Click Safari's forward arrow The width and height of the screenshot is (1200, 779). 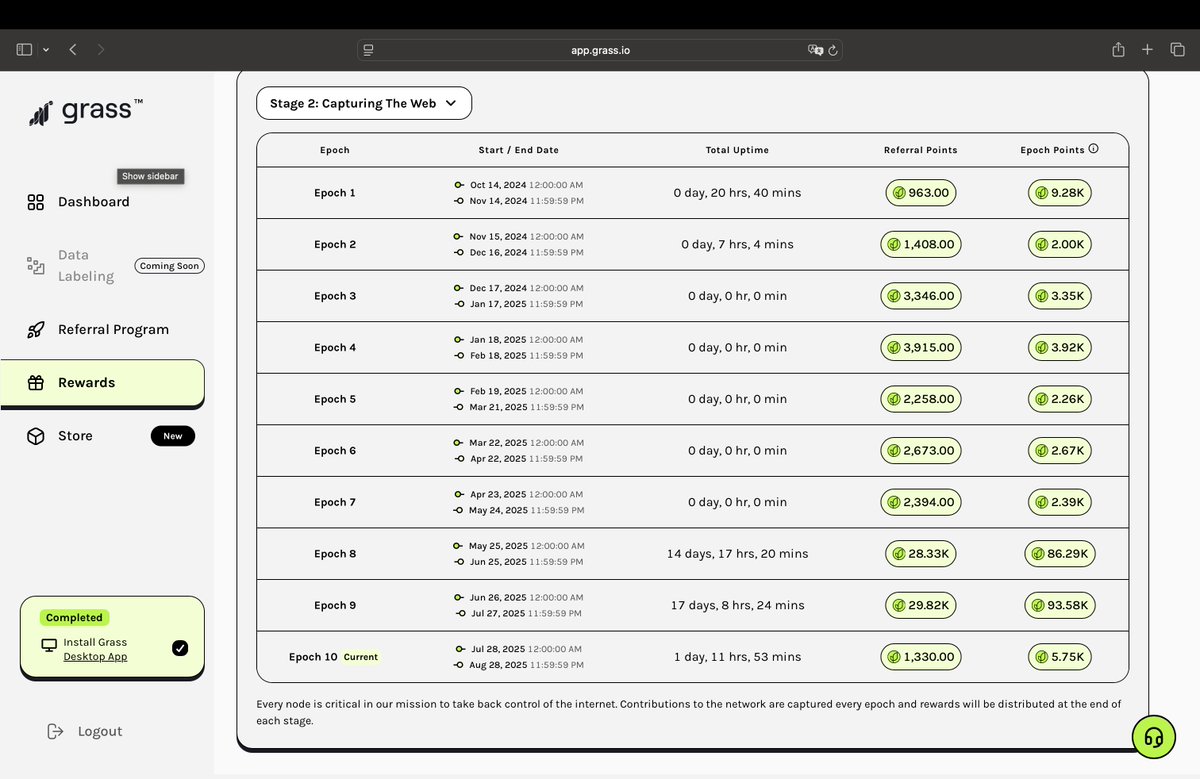(x=101, y=49)
